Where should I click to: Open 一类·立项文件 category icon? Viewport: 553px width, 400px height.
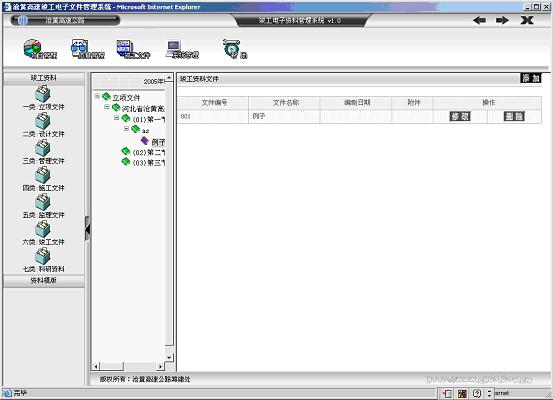coord(43,94)
